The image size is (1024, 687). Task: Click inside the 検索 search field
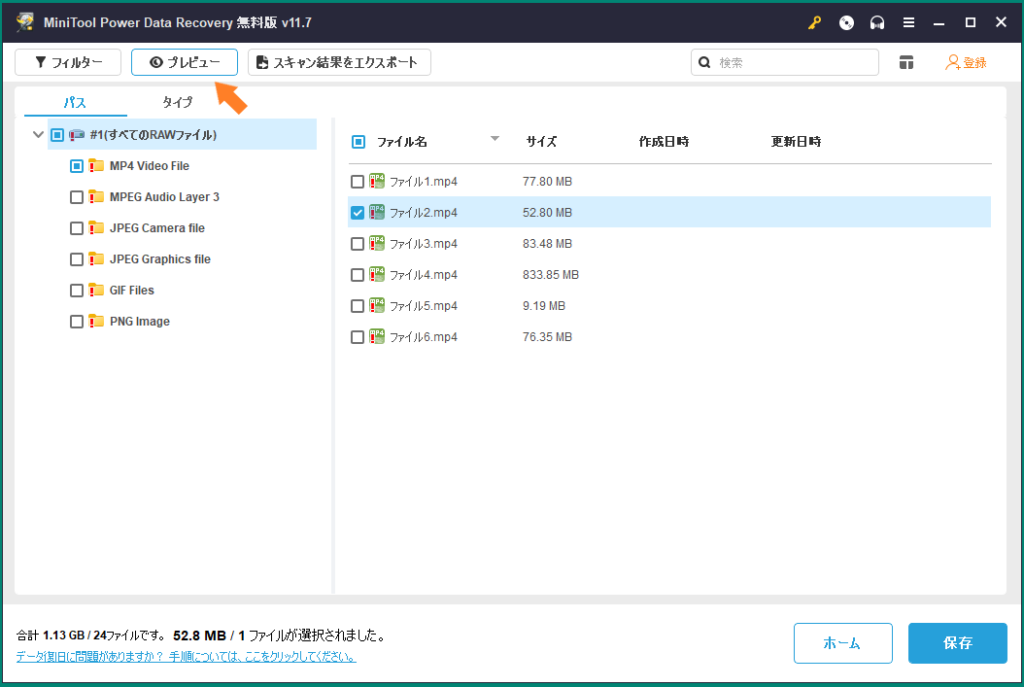(x=790, y=61)
